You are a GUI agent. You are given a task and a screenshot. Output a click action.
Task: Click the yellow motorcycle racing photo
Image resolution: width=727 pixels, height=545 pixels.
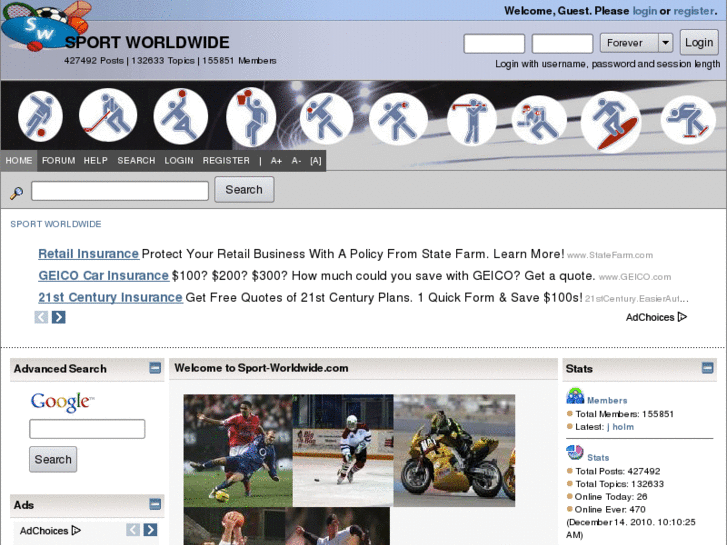coord(454,450)
